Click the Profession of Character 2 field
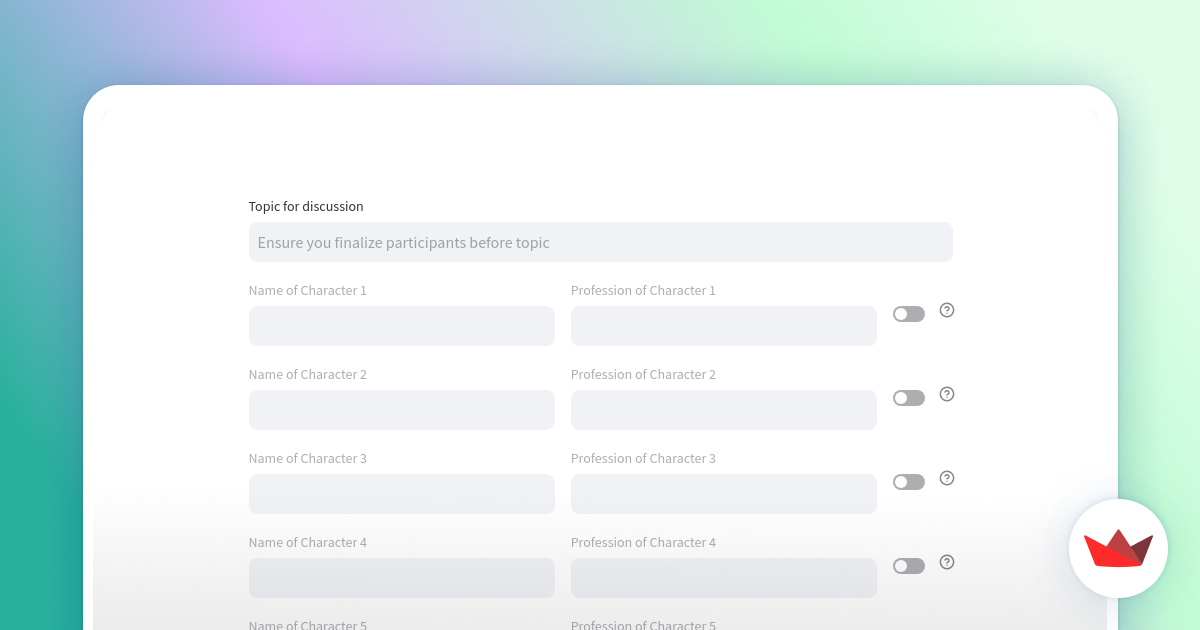Image resolution: width=1200 pixels, height=630 pixels. tap(724, 410)
